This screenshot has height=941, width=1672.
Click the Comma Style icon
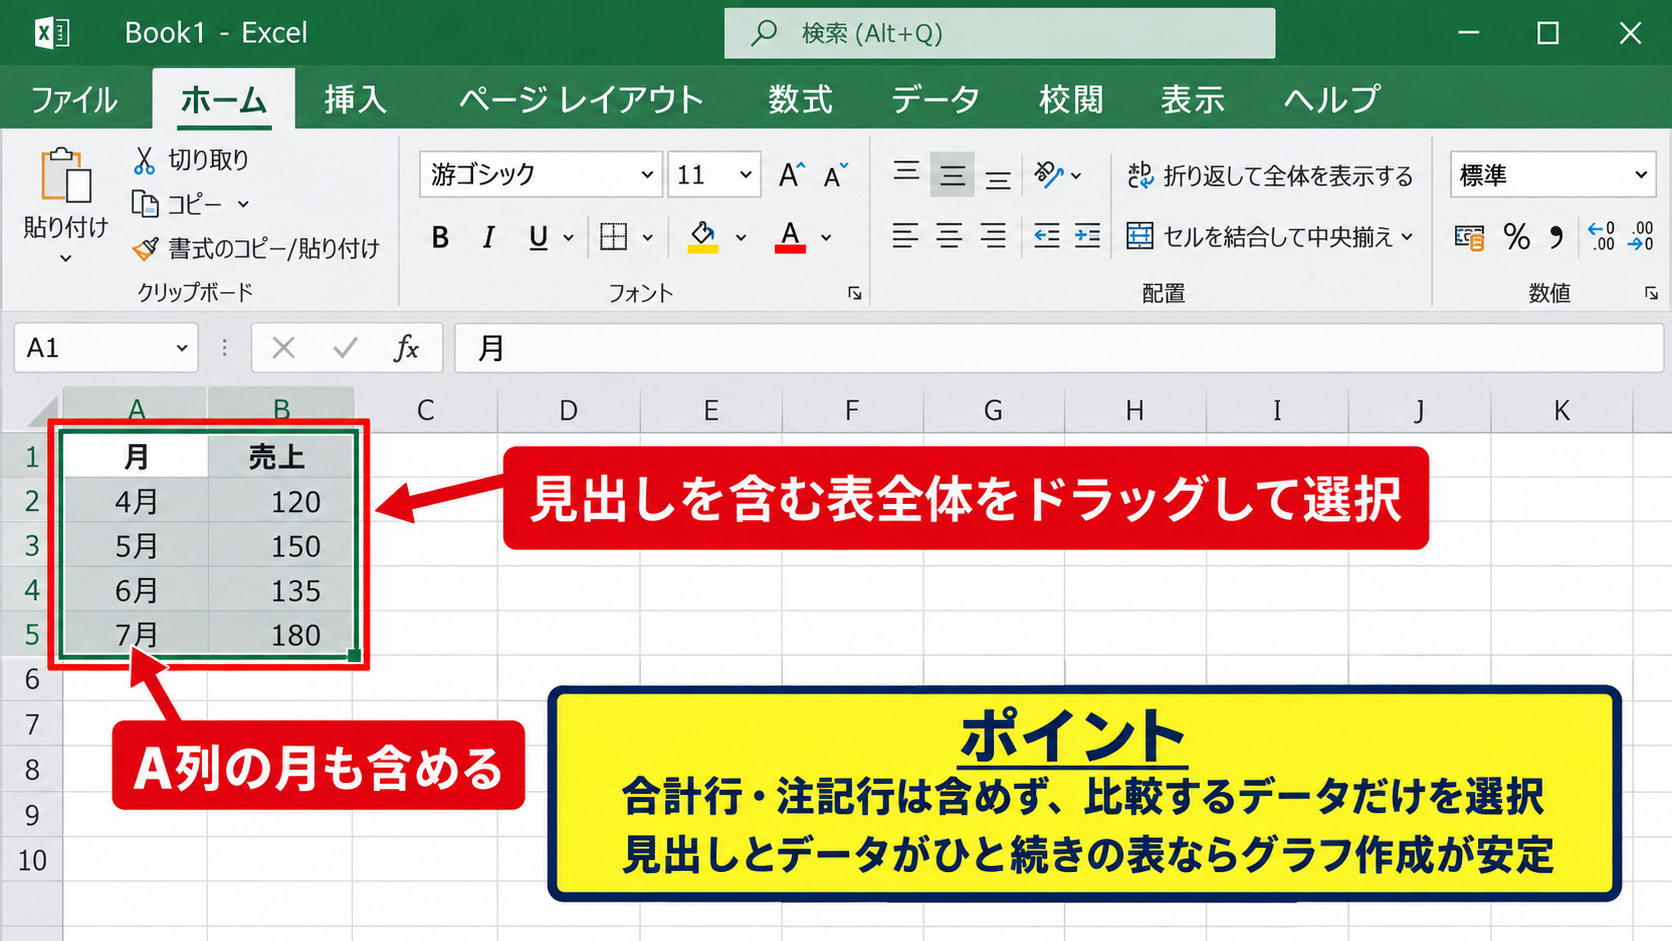click(x=1556, y=237)
